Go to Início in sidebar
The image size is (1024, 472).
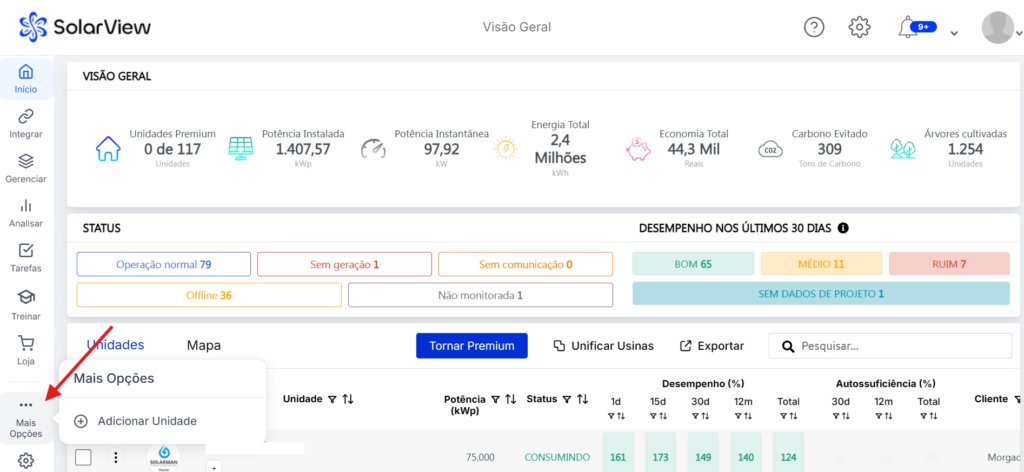pos(26,79)
